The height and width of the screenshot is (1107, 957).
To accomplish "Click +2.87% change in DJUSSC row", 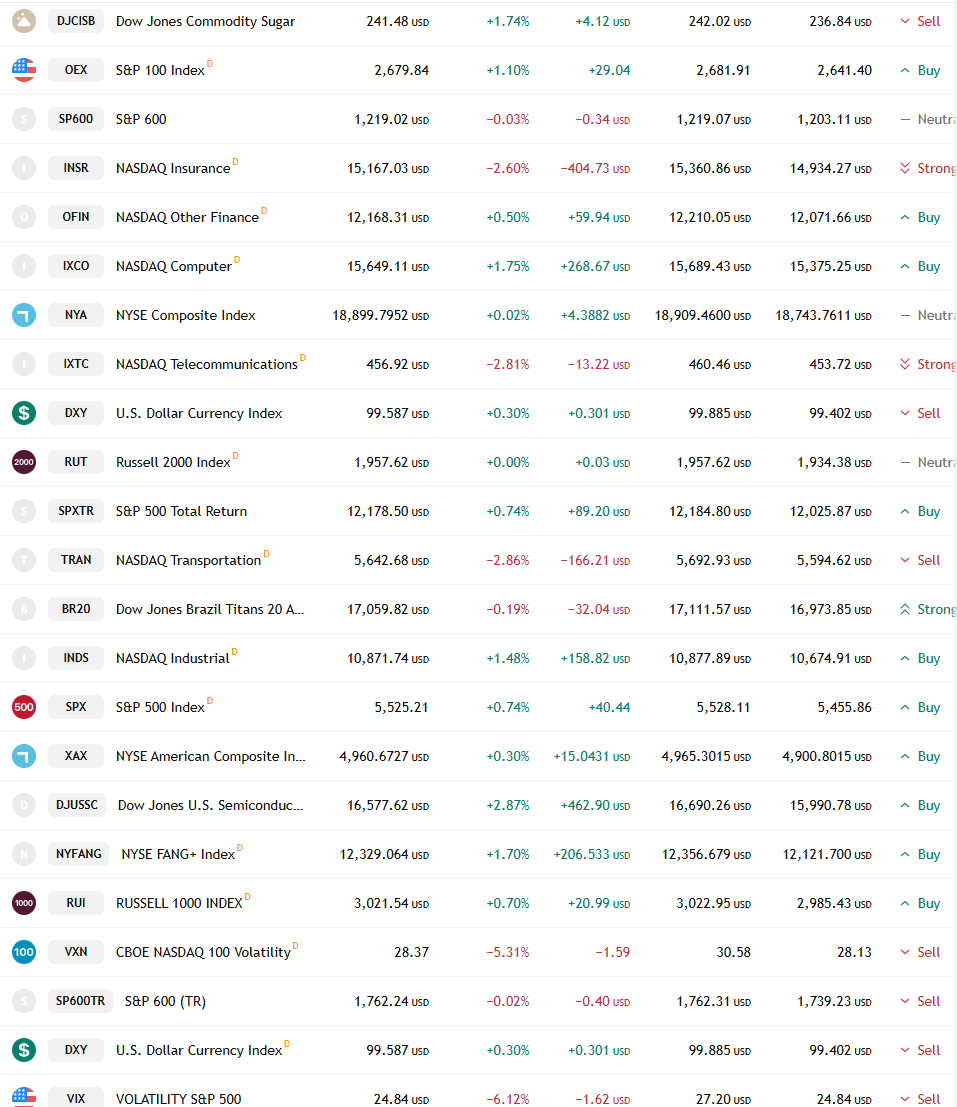I will [x=507, y=806].
